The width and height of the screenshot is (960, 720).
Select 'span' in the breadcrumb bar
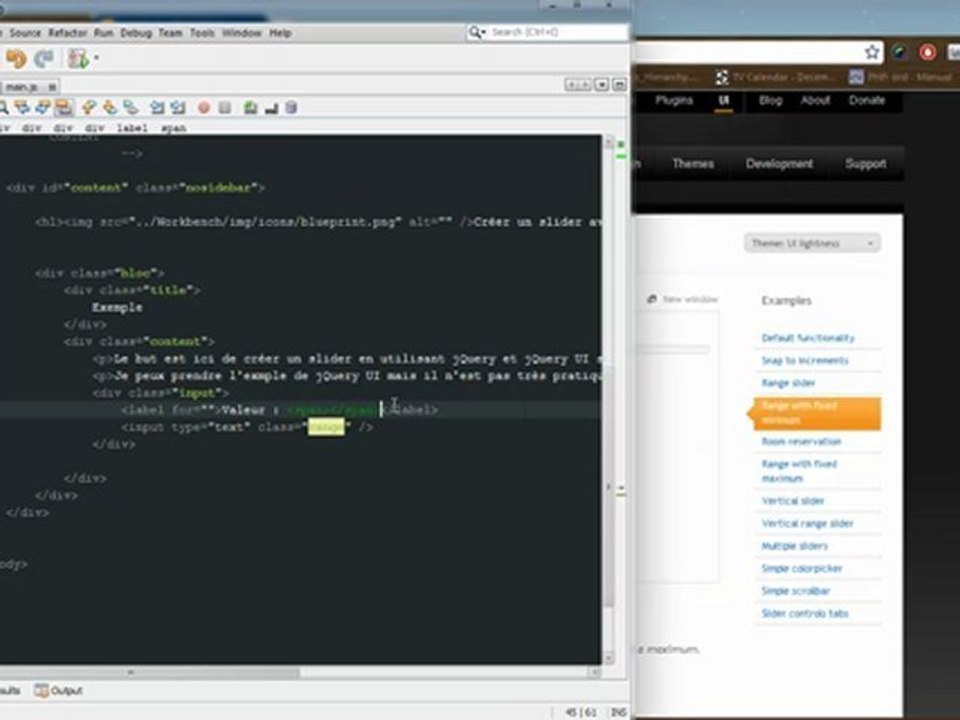(x=173, y=128)
